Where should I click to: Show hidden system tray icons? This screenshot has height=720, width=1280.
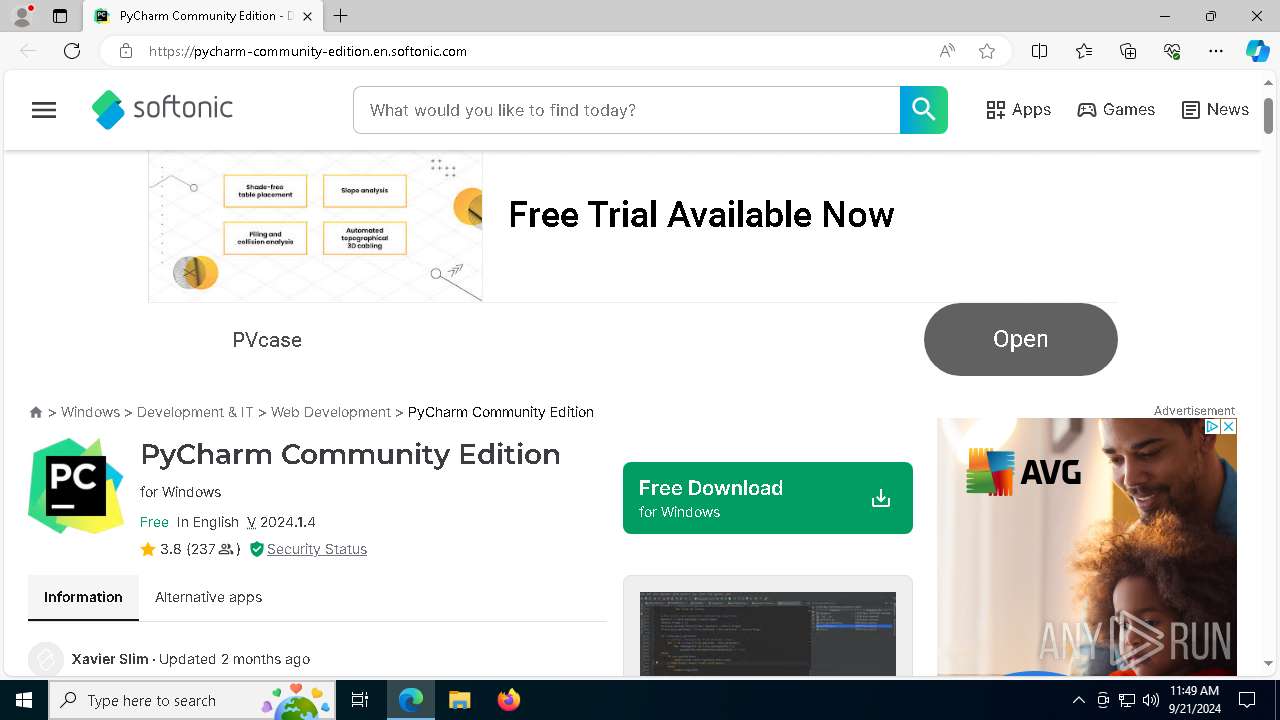coord(1078,700)
